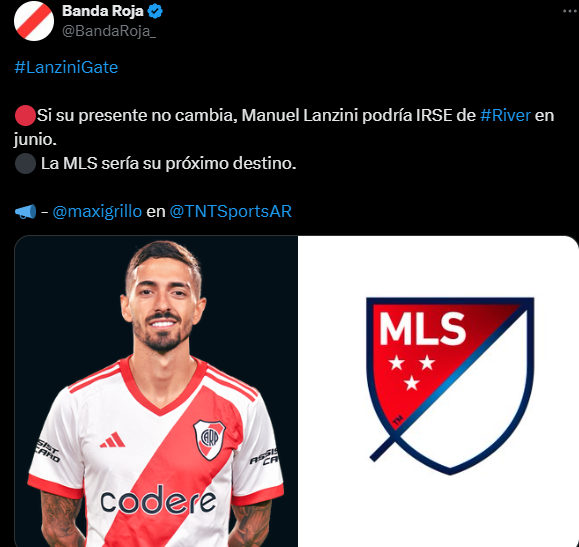The height and width of the screenshot is (547, 579).
Task: Click the CARP club badge on jersey
Action: (x=209, y=440)
